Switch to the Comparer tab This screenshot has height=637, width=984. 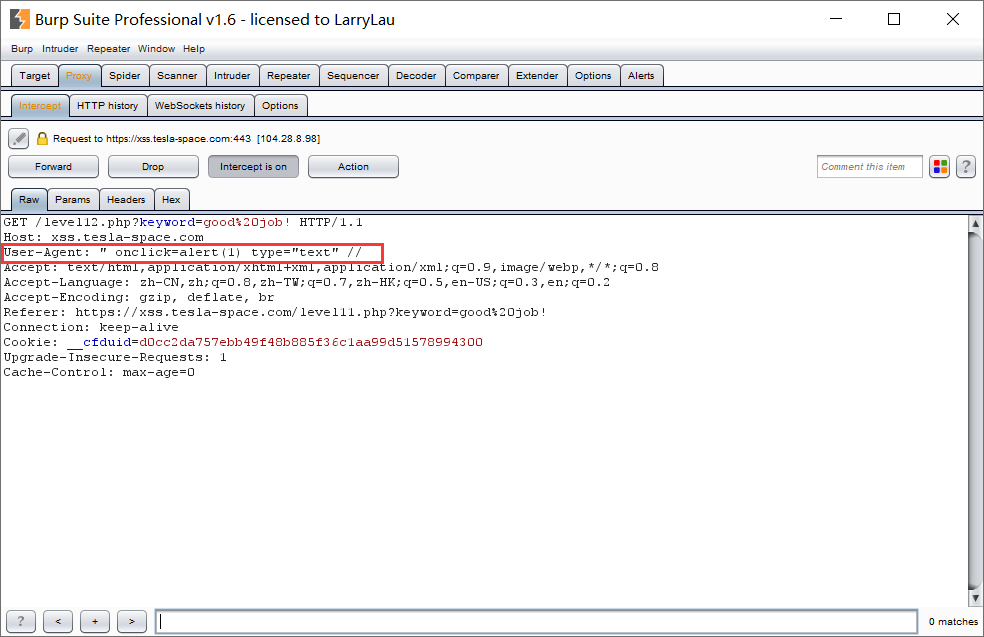[x=476, y=76]
